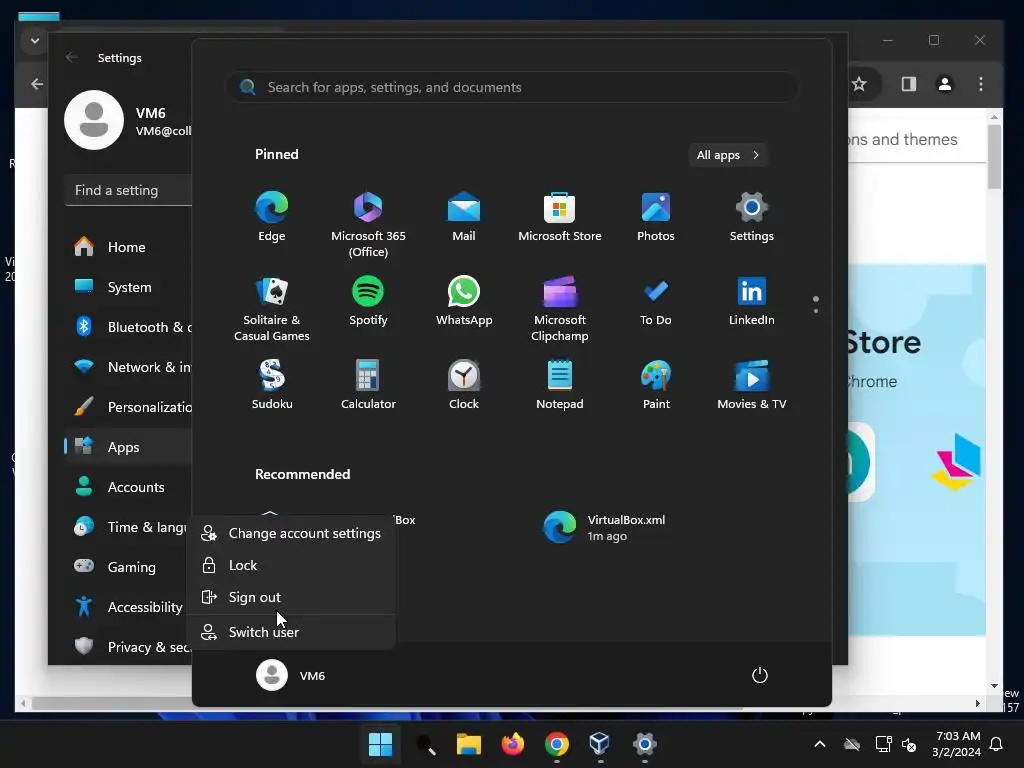Focus the Start menu search box
The image size is (1024, 768).
[x=511, y=88]
